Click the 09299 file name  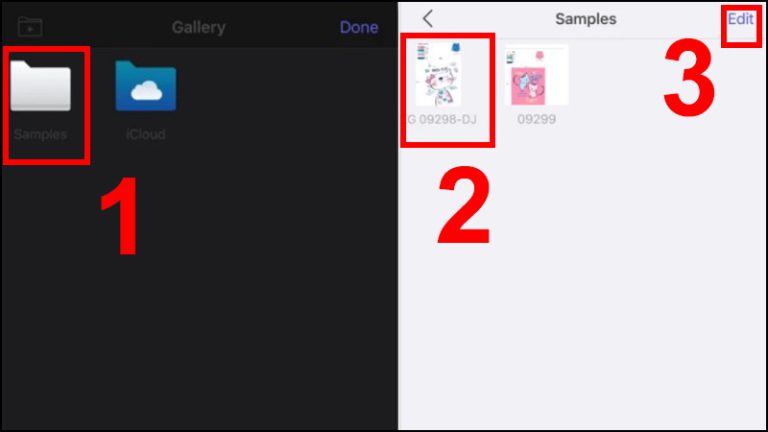point(536,120)
